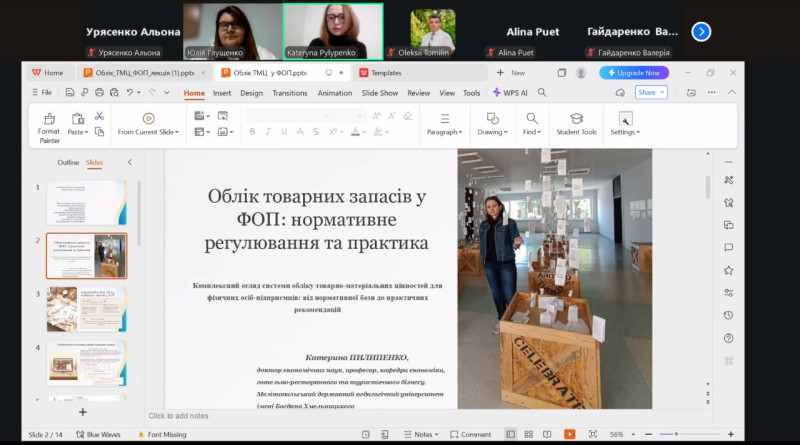Image resolution: width=800 pixels, height=445 pixels.
Task: Click the Student Tools icon
Action: (x=576, y=119)
